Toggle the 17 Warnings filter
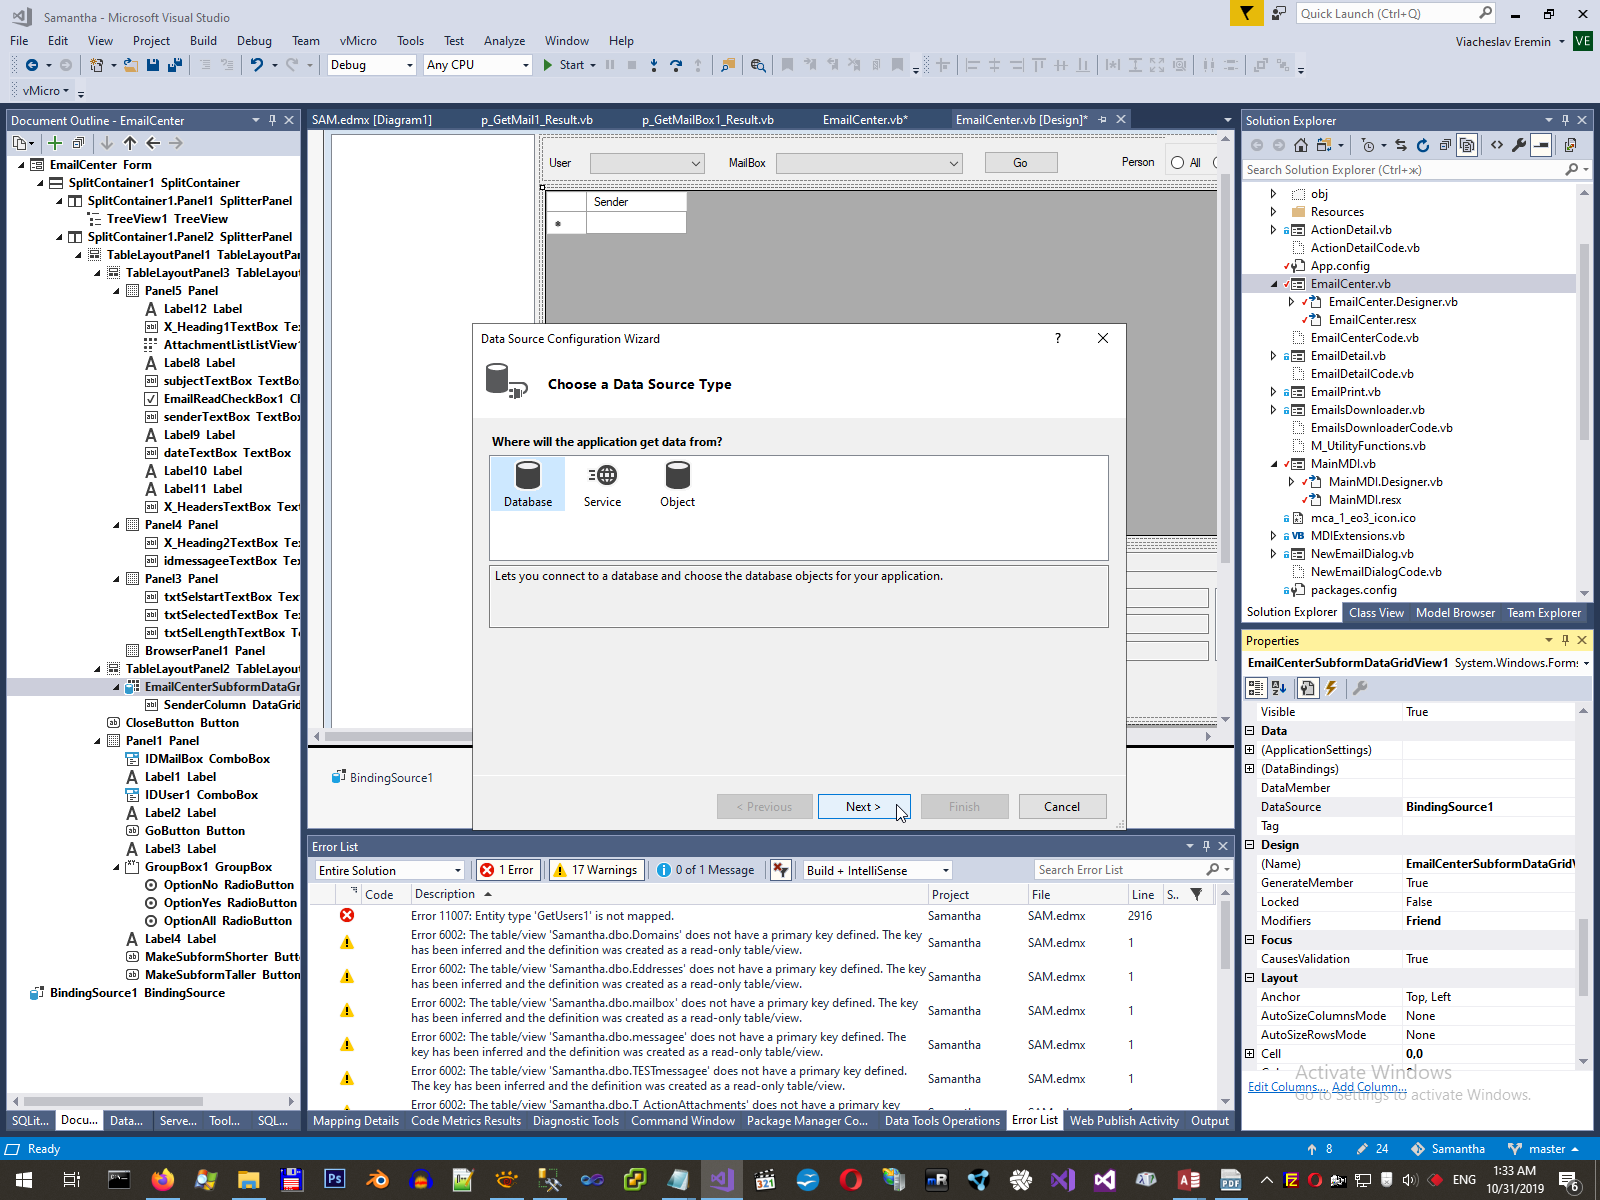 [x=596, y=870]
